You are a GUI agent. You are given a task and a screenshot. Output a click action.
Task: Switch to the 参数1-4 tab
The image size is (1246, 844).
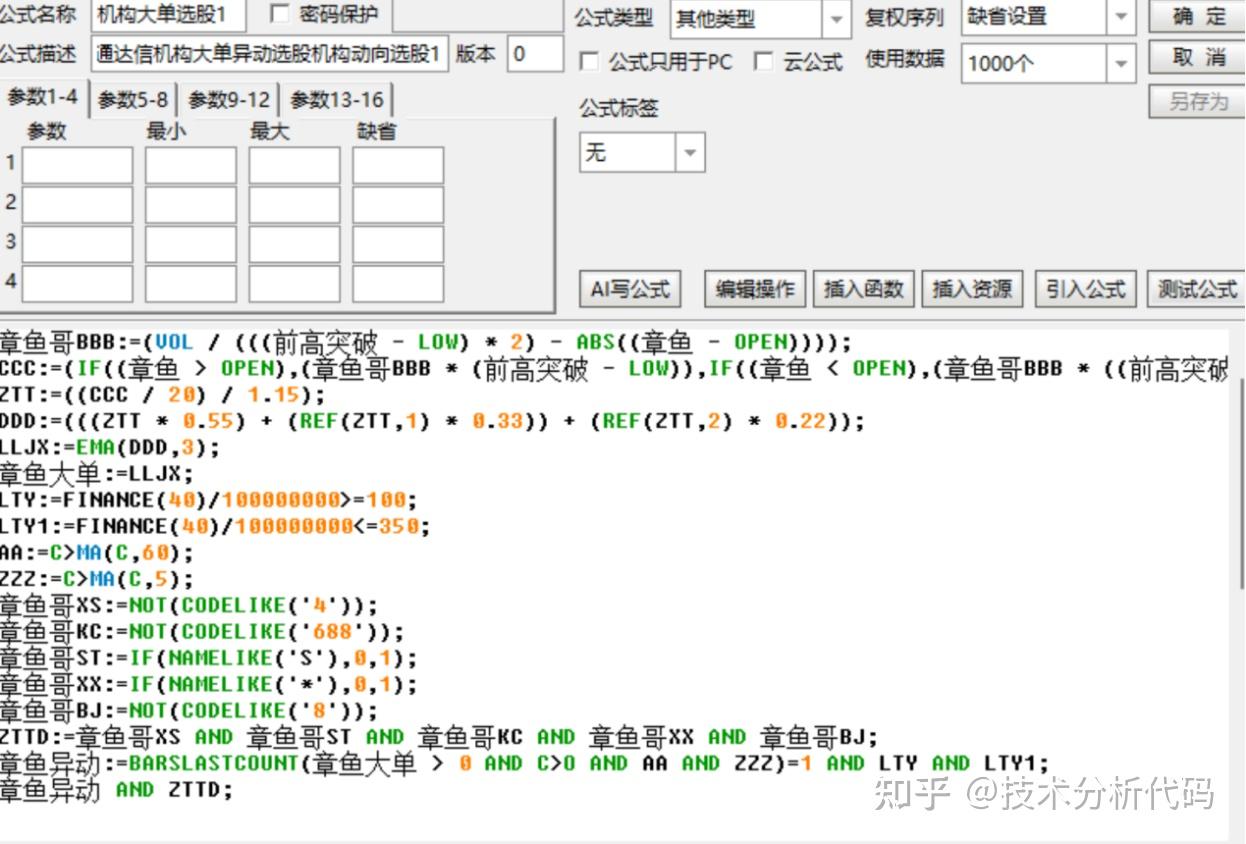[x=43, y=98]
